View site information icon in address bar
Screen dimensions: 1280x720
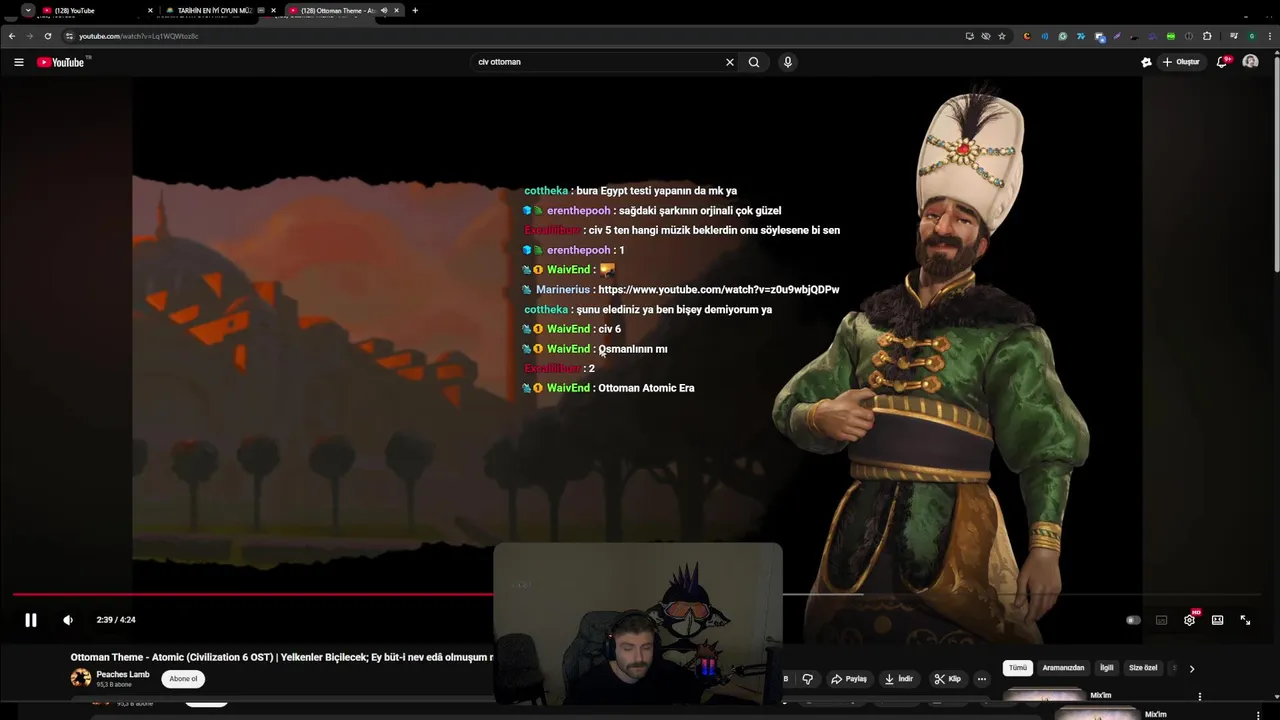(x=69, y=36)
